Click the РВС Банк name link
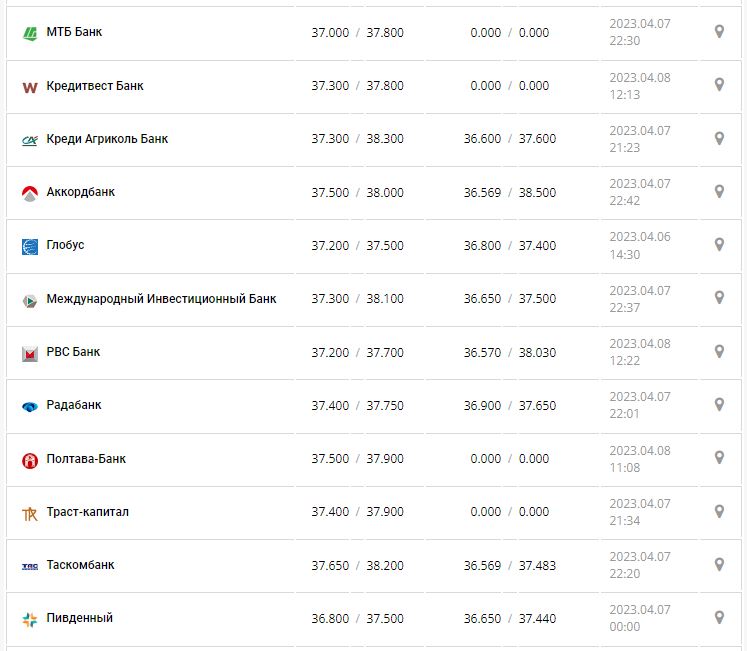This screenshot has height=651, width=747. [73, 352]
